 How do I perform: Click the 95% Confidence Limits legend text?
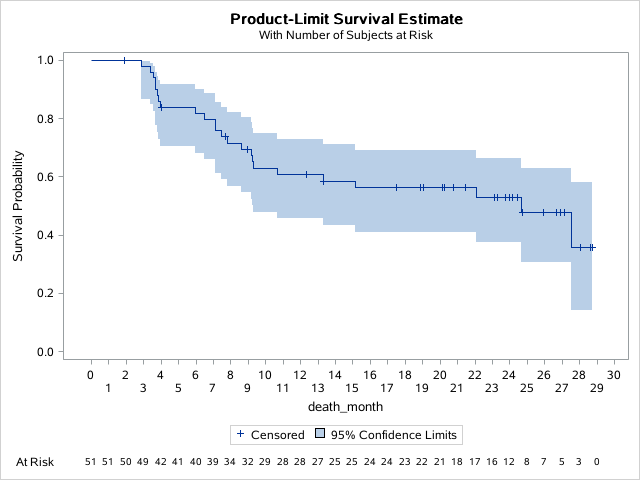point(396,435)
